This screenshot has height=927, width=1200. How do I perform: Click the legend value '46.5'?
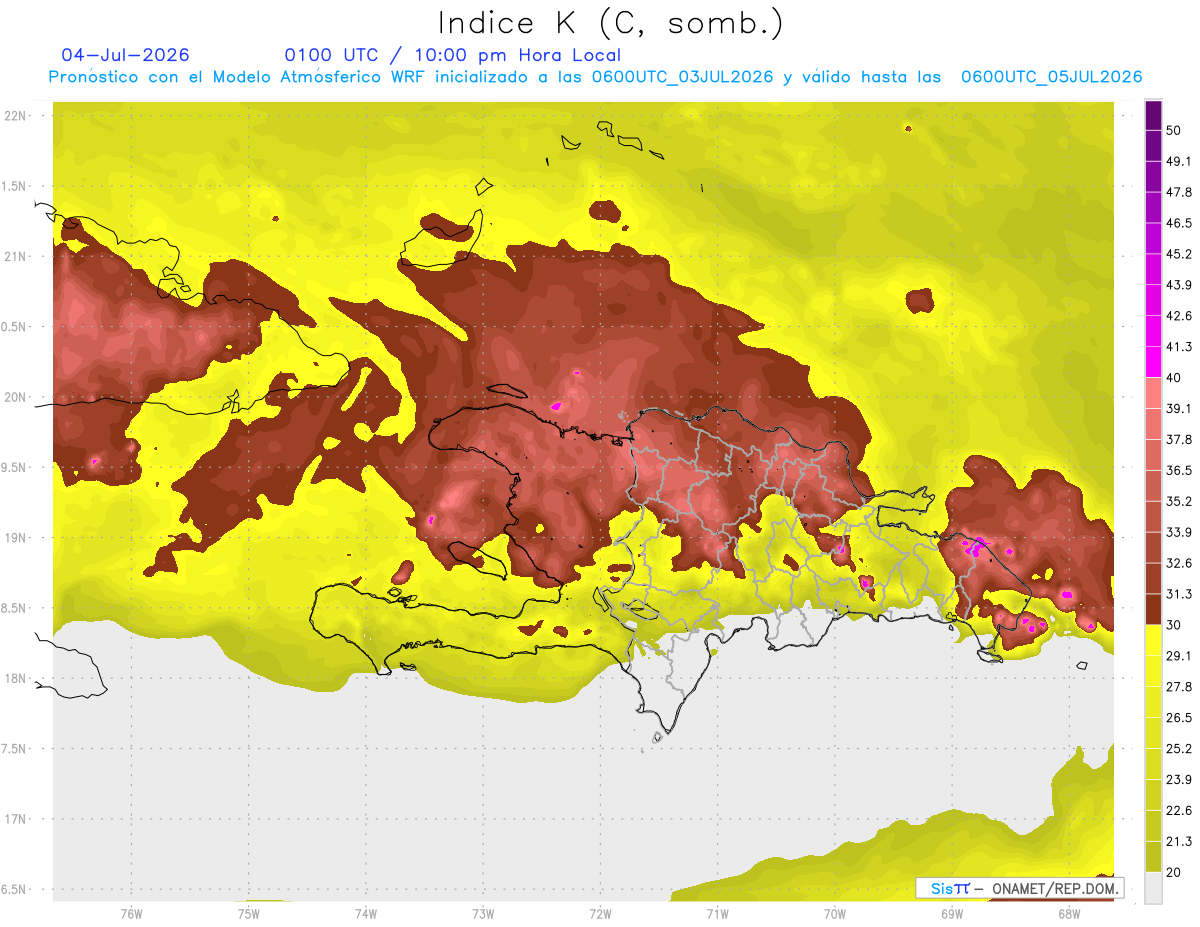point(1179,223)
